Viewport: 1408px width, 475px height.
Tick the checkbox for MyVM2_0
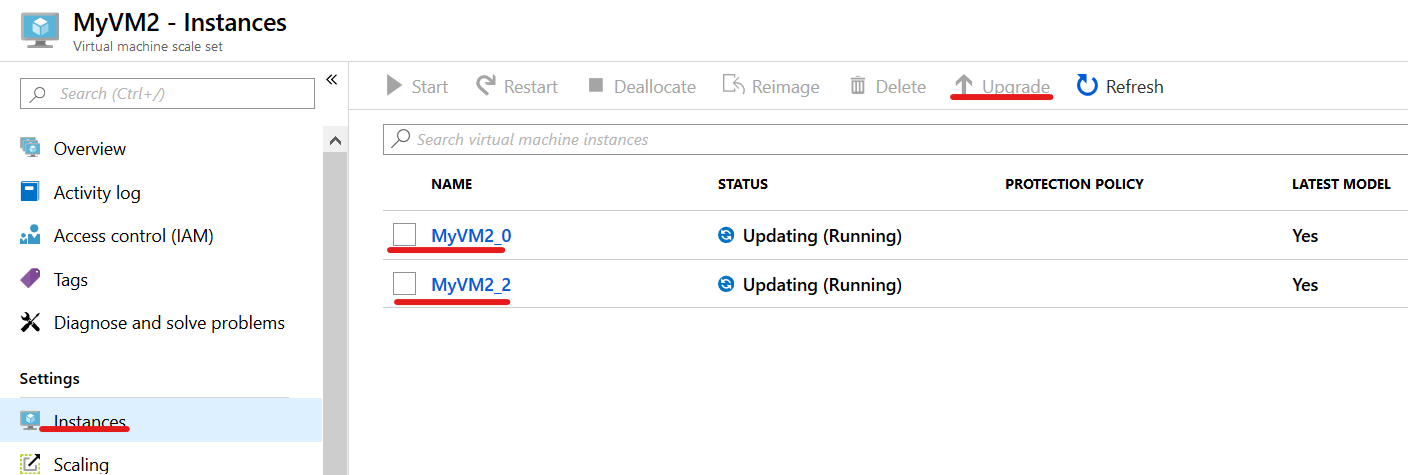coord(404,235)
